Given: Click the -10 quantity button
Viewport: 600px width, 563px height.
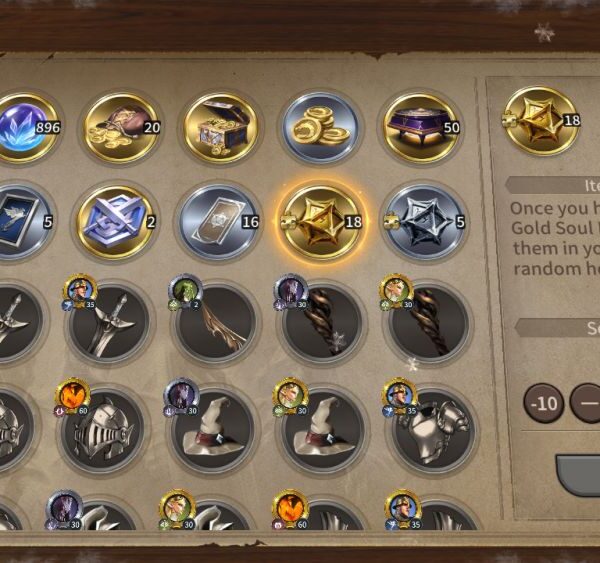Looking at the screenshot, I should [544, 403].
